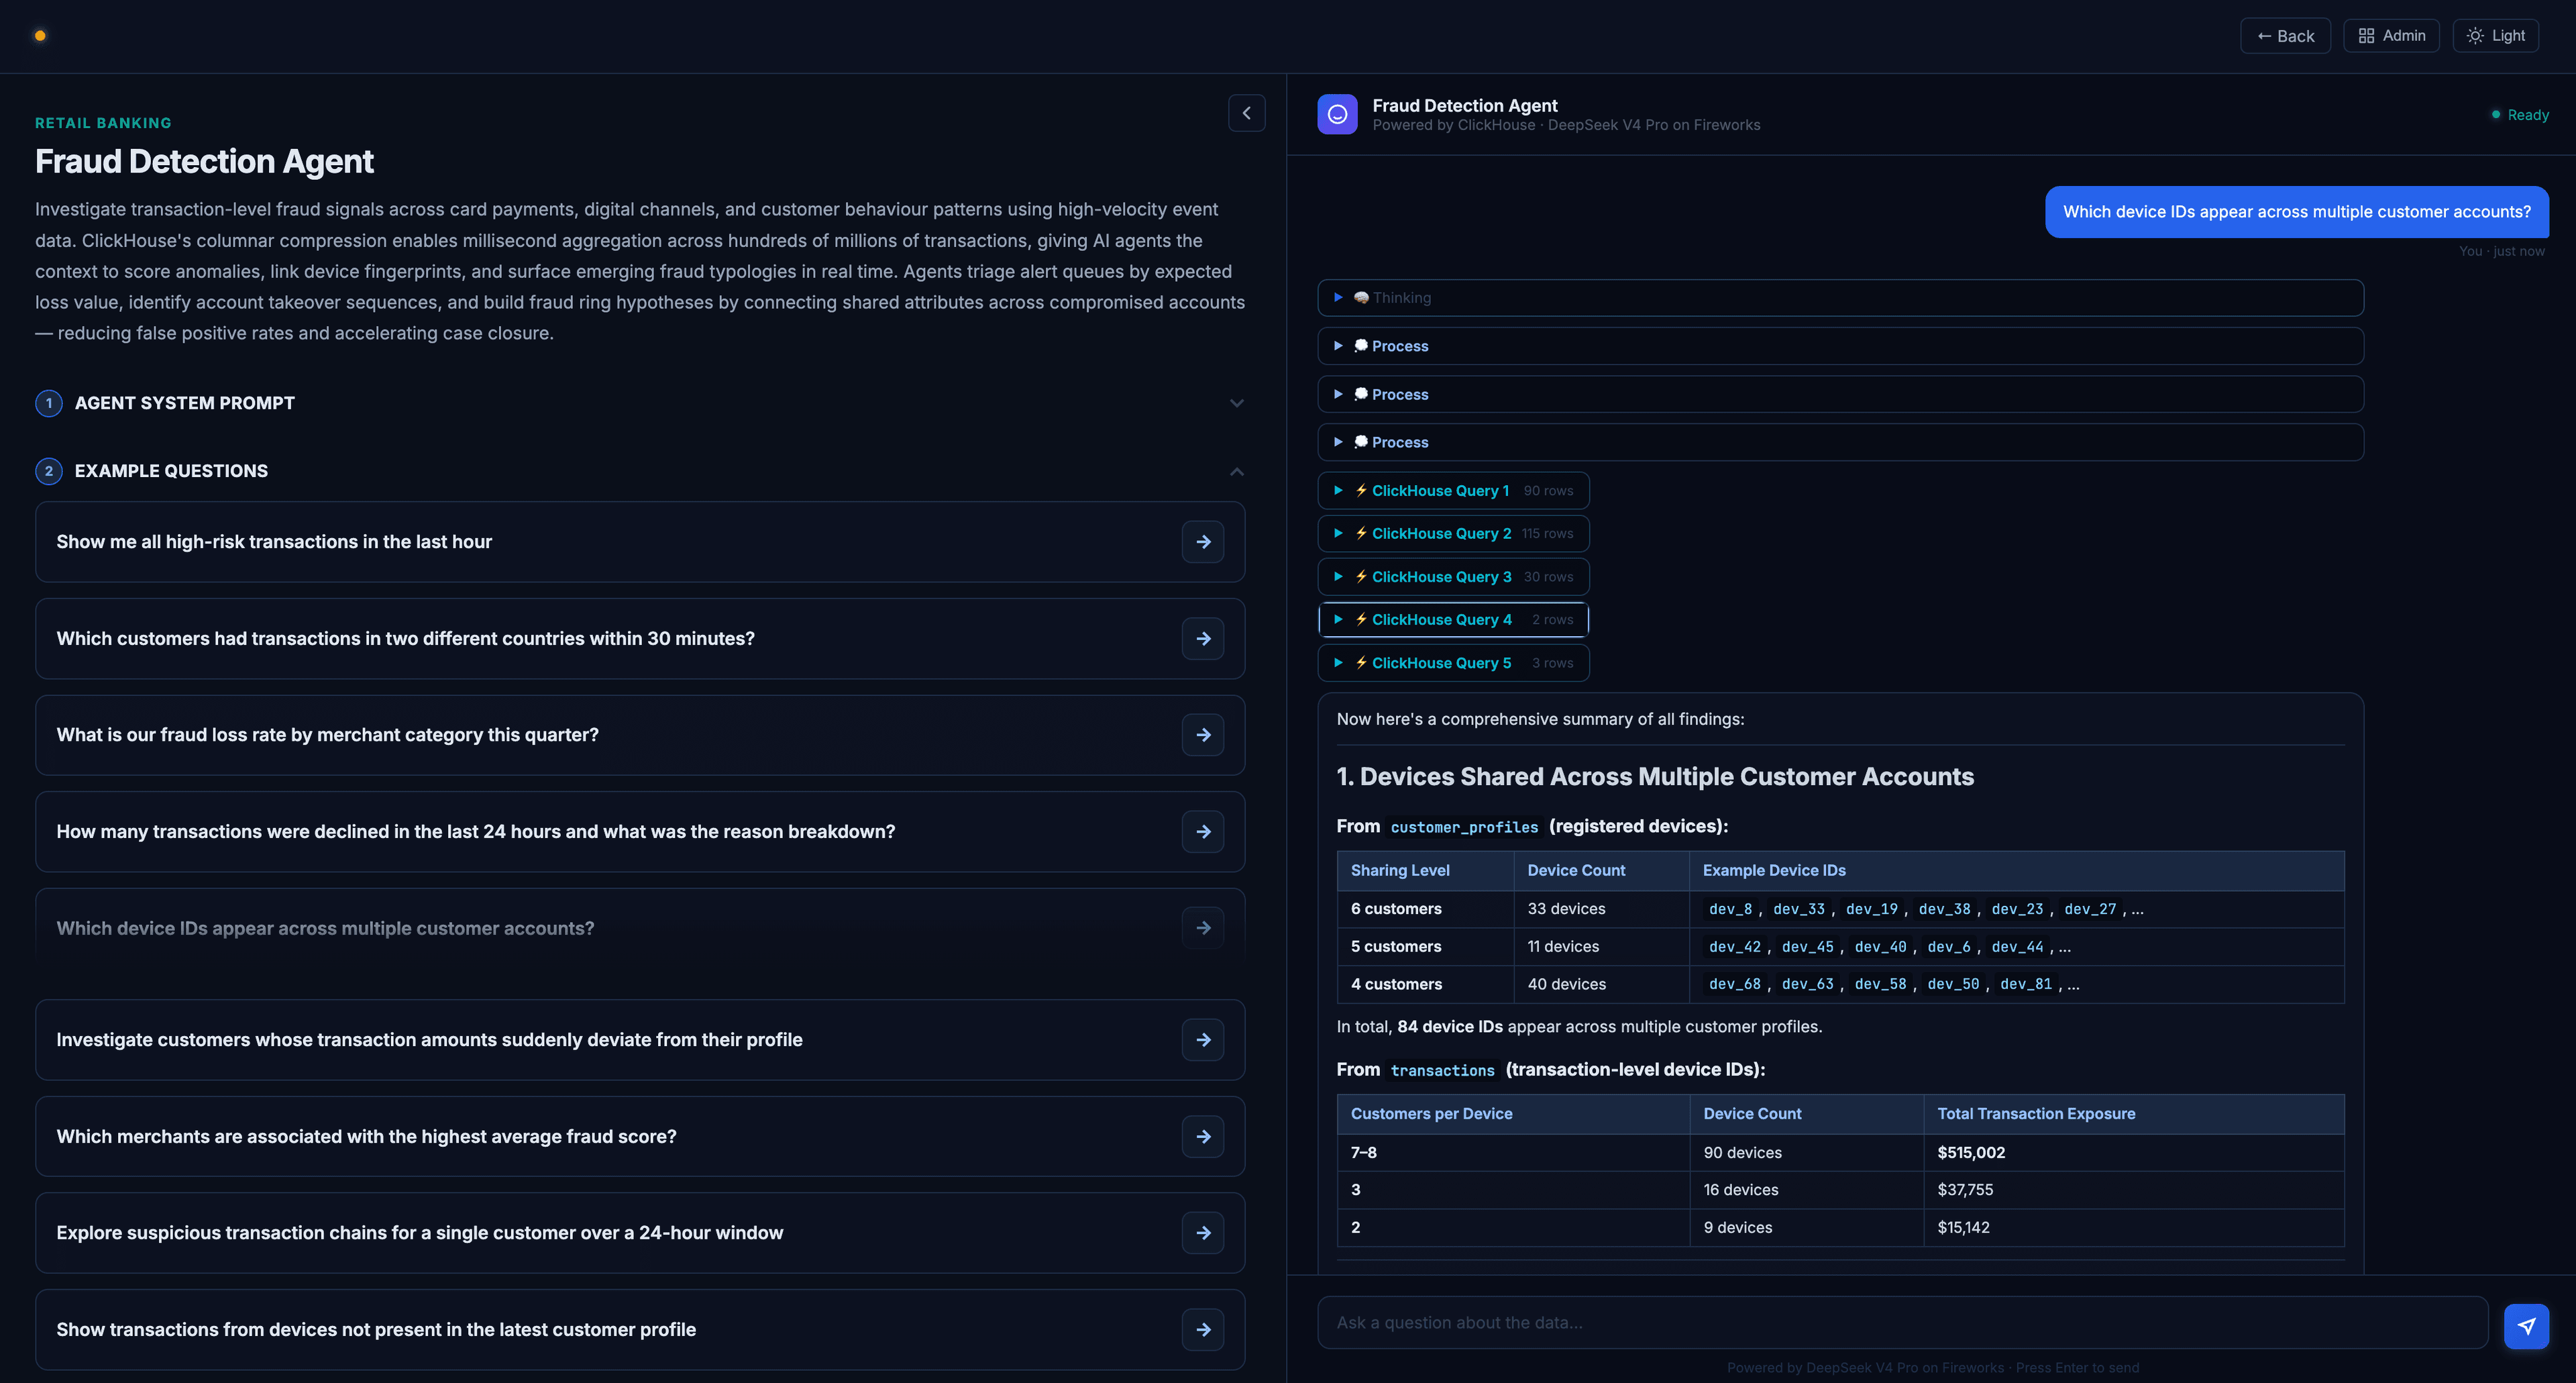Go Back using the header button

(x=2285, y=36)
